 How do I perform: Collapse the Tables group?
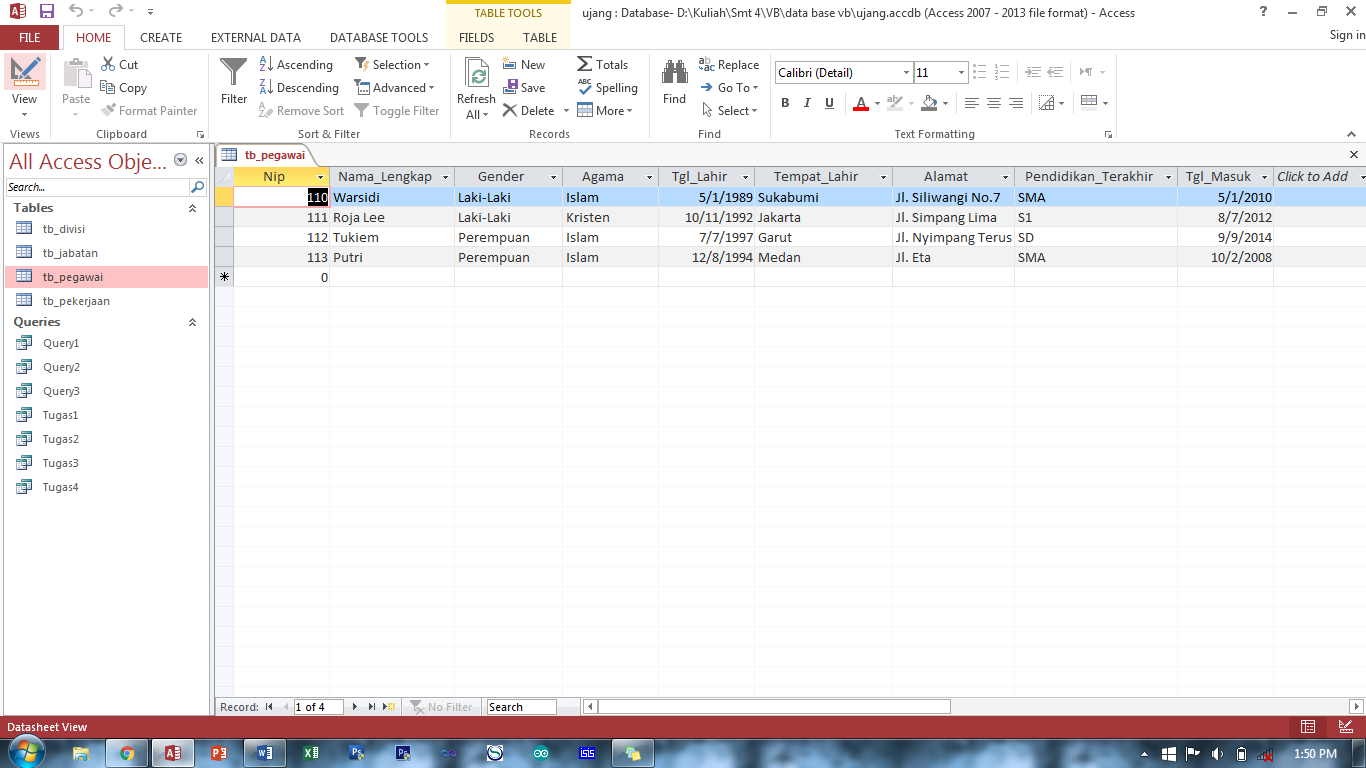coord(192,208)
